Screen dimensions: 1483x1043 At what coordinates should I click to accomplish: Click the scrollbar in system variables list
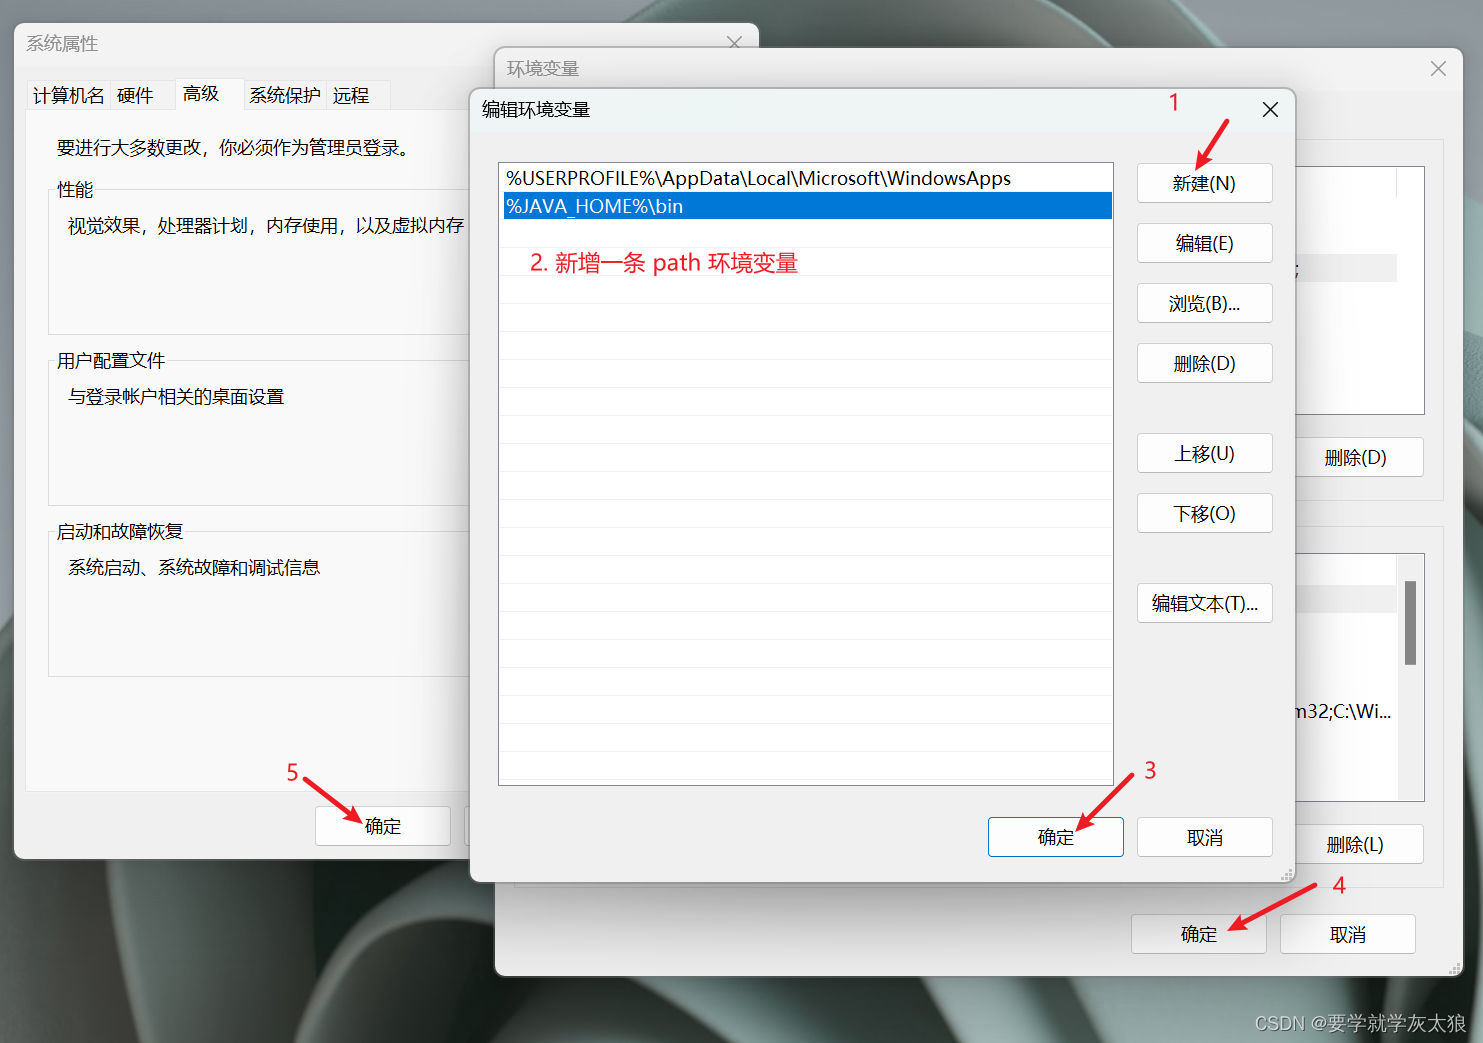tap(1410, 623)
